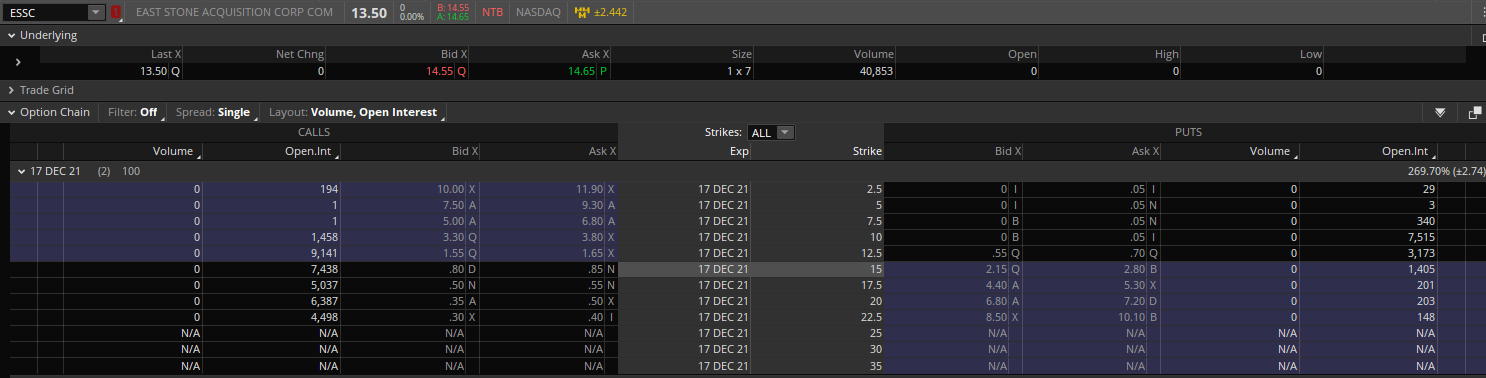The width and height of the screenshot is (1486, 378).
Task: Click call bid 3.30 at strike 10
Action: pyautogui.click(x=453, y=236)
